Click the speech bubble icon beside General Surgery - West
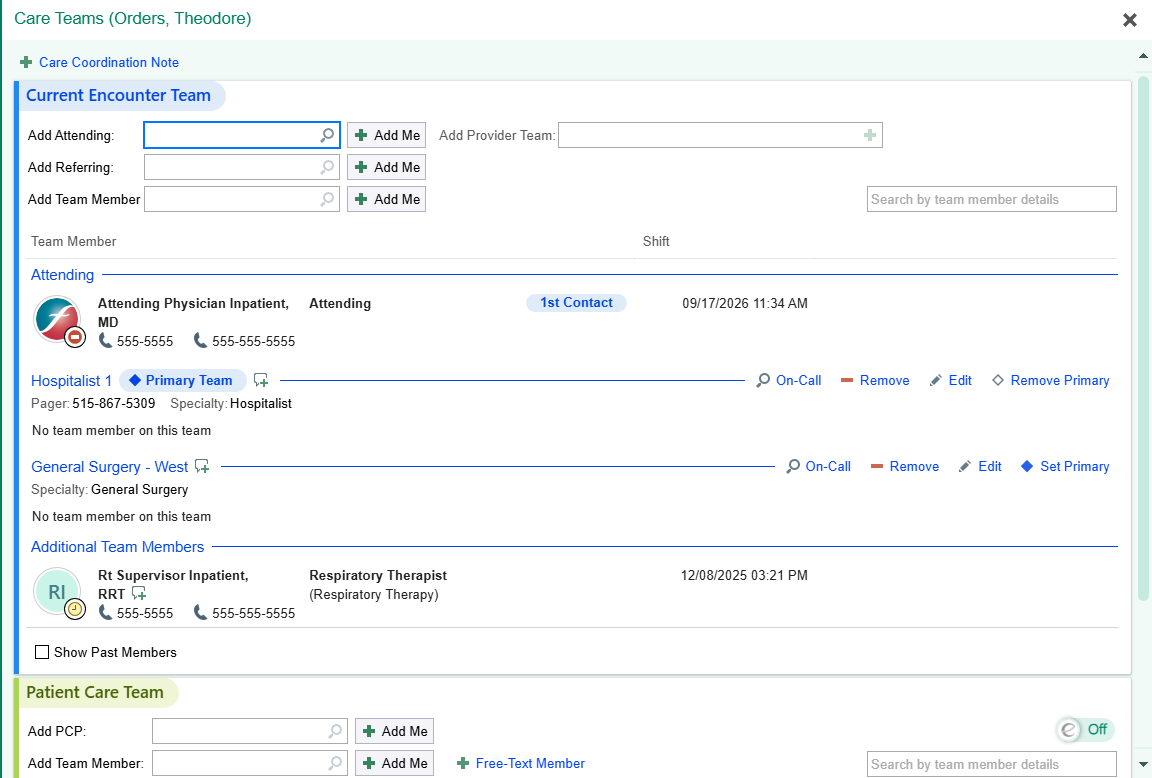Image resolution: width=1152 pixels, height=778 pixels. click(x=202, y=467)
